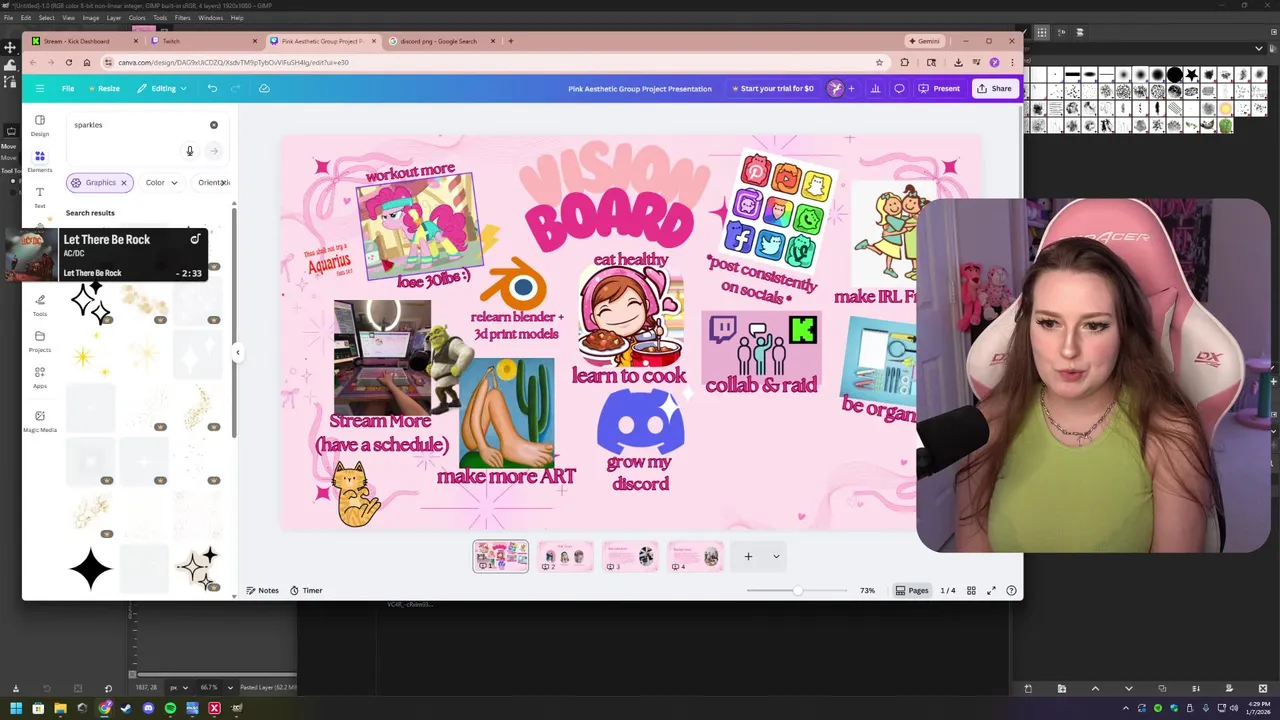Image resolution: width=1280 pixels, height=720 pixels.
Task: Add a new page with plus button
Action: tap(748, 557)
